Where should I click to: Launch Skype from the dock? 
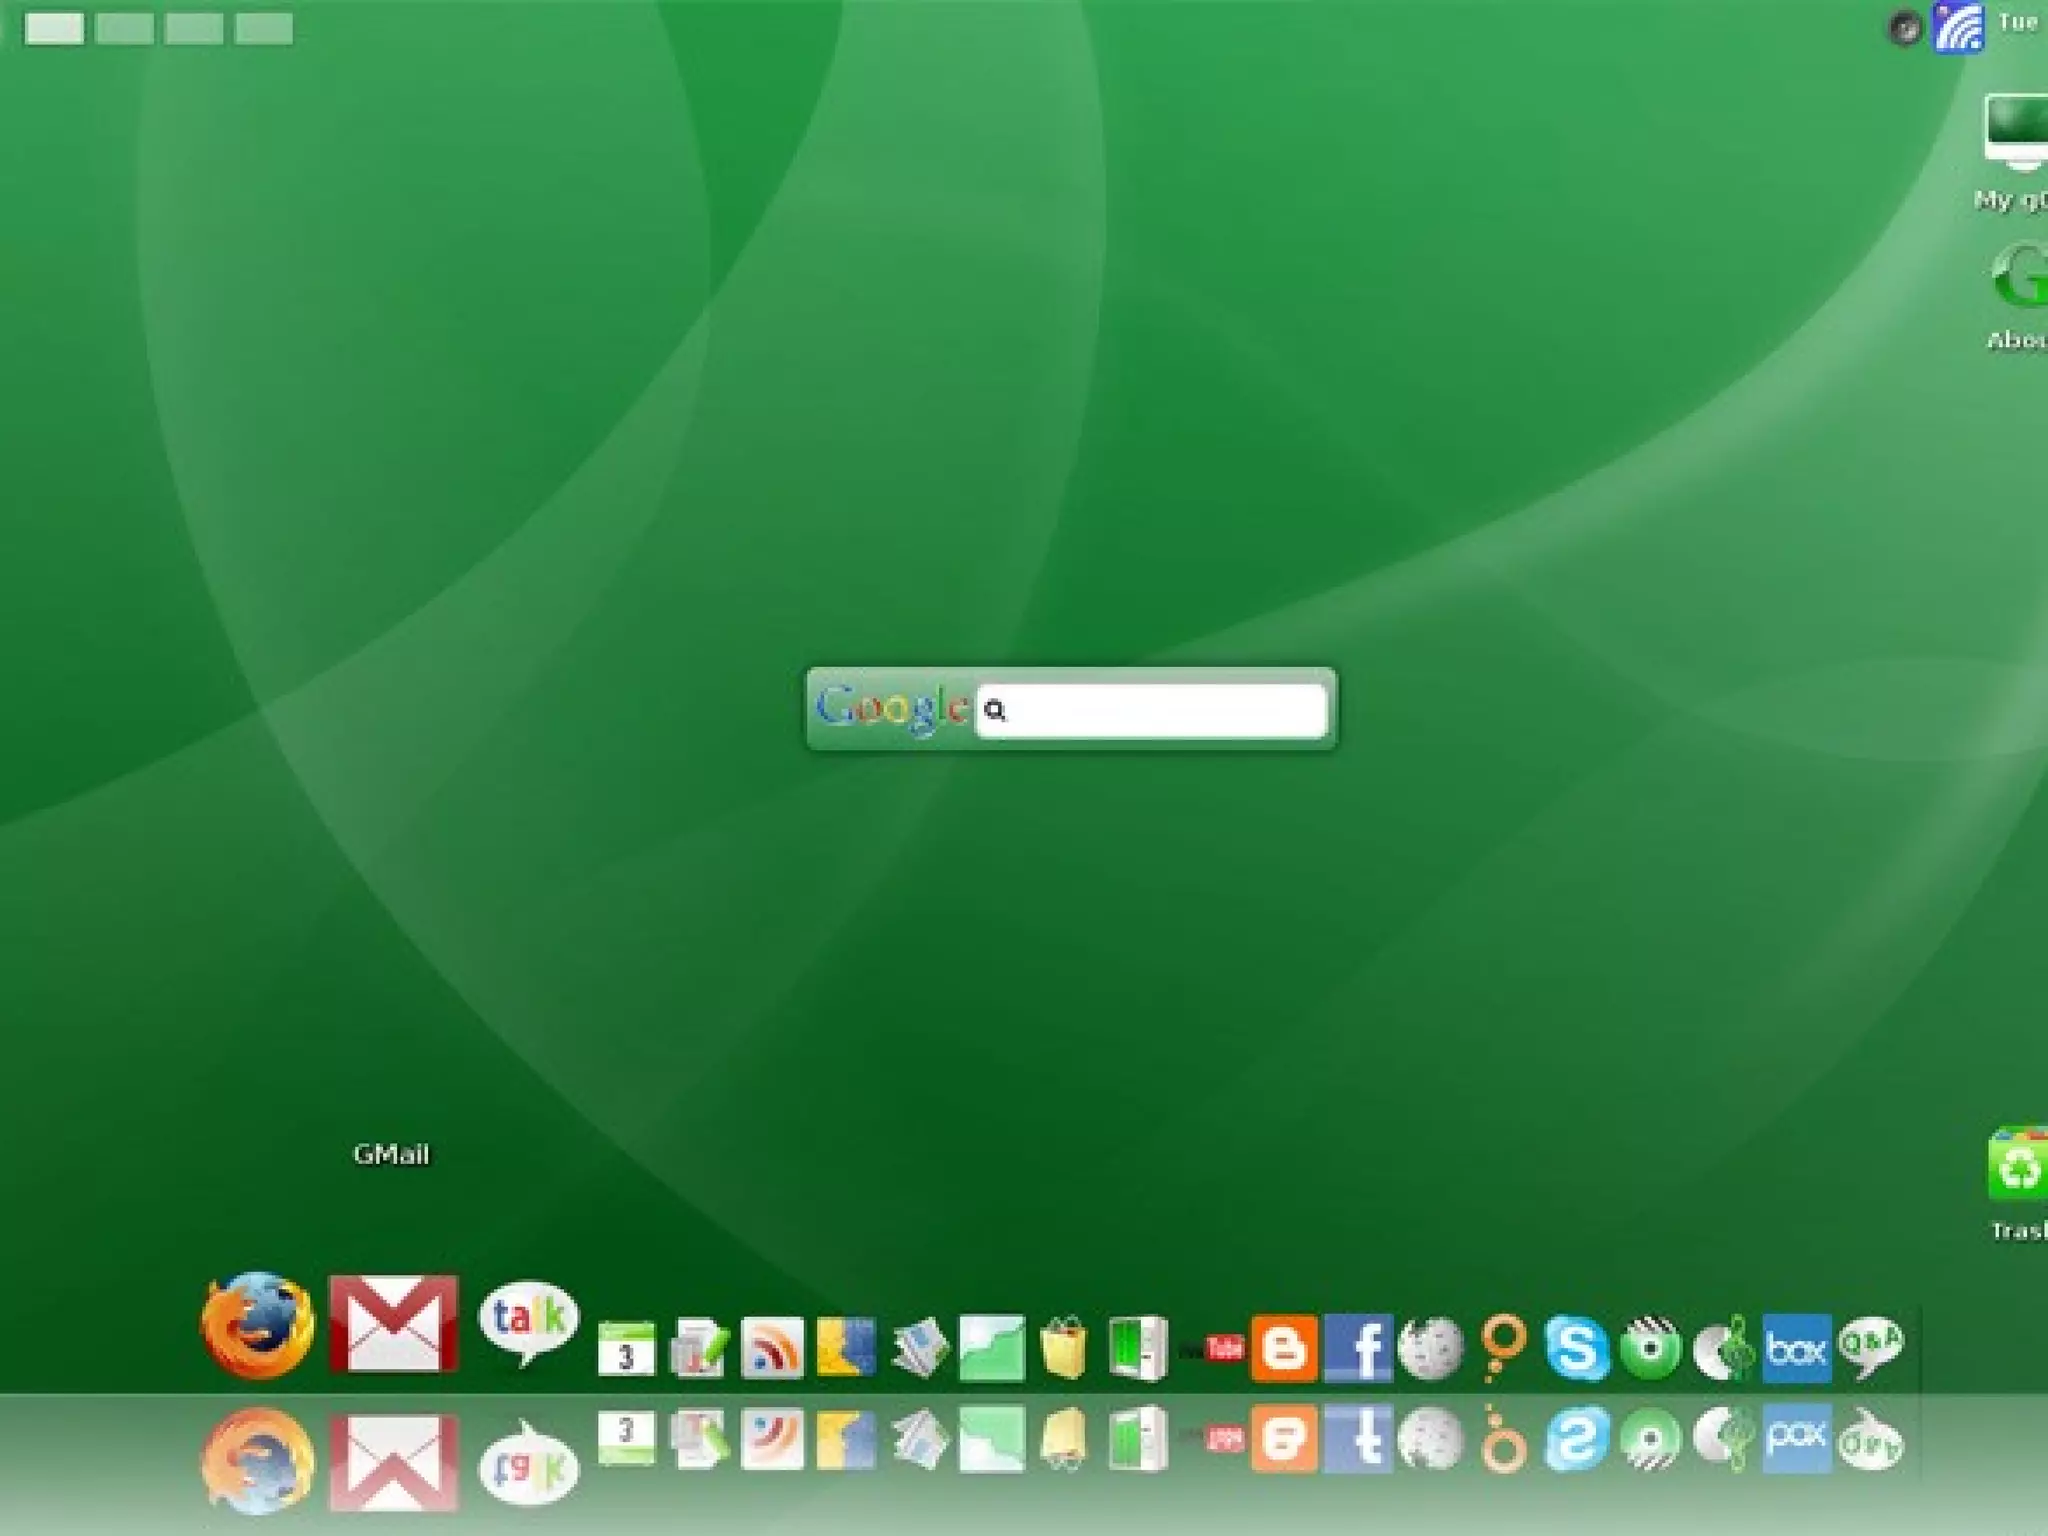tap(1576, 1348)
